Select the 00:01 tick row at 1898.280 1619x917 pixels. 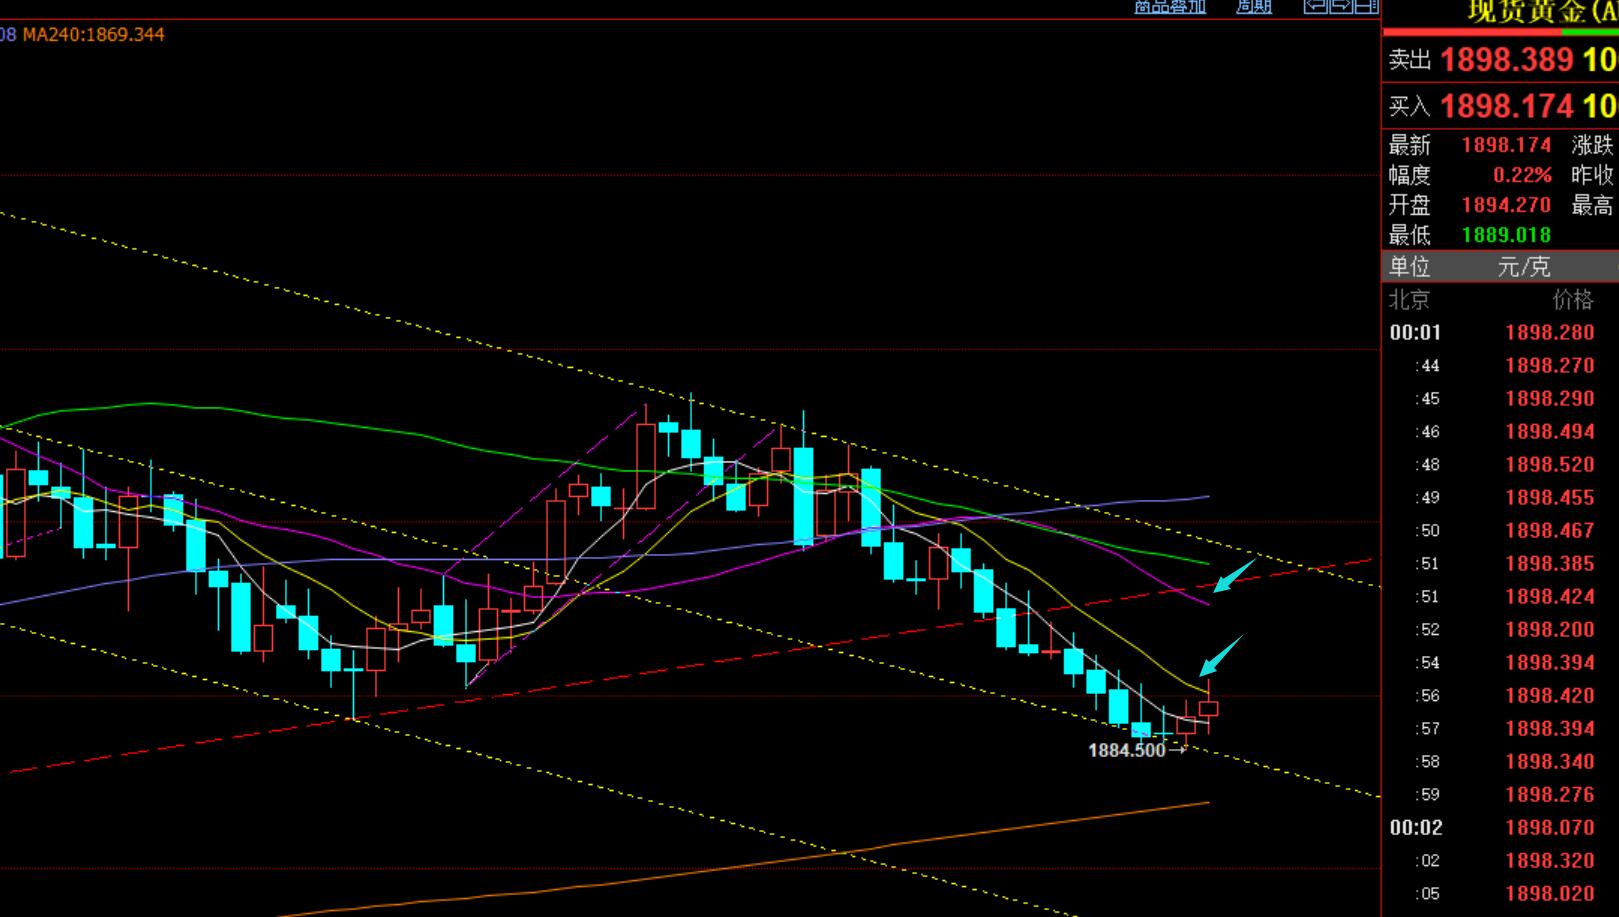[x=1500, y=333]
